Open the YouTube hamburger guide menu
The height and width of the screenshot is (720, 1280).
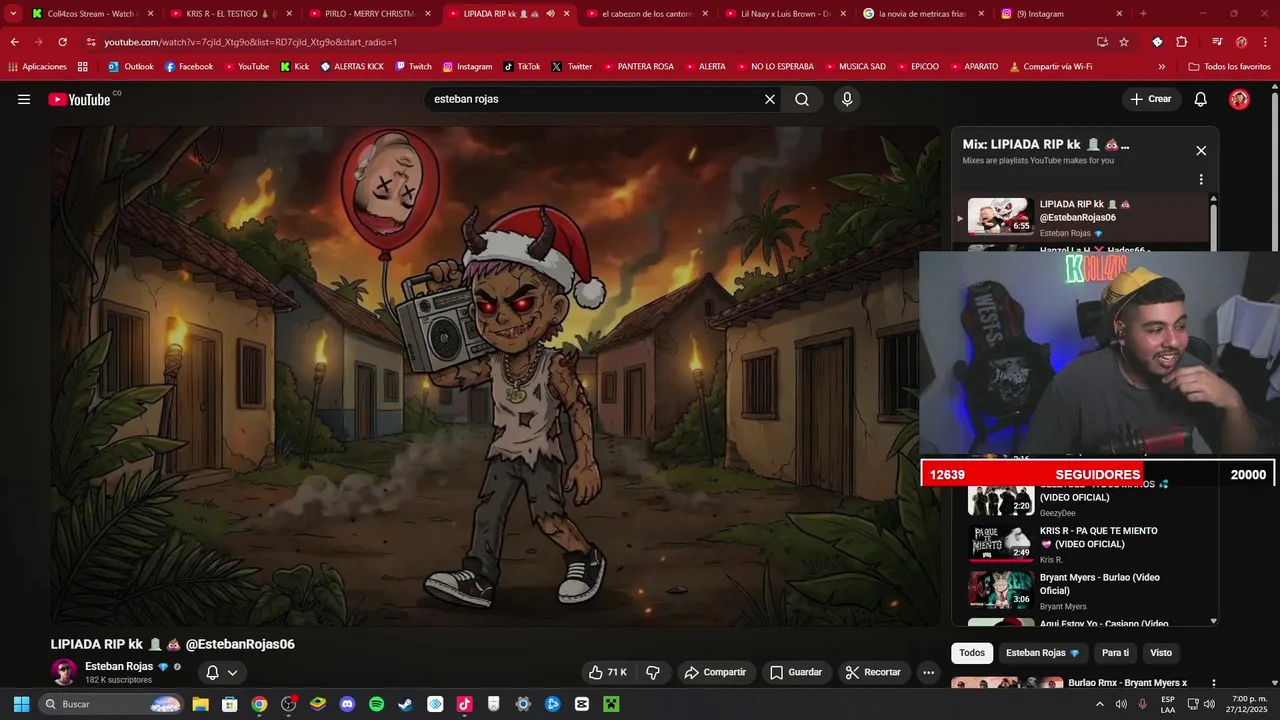24,99
